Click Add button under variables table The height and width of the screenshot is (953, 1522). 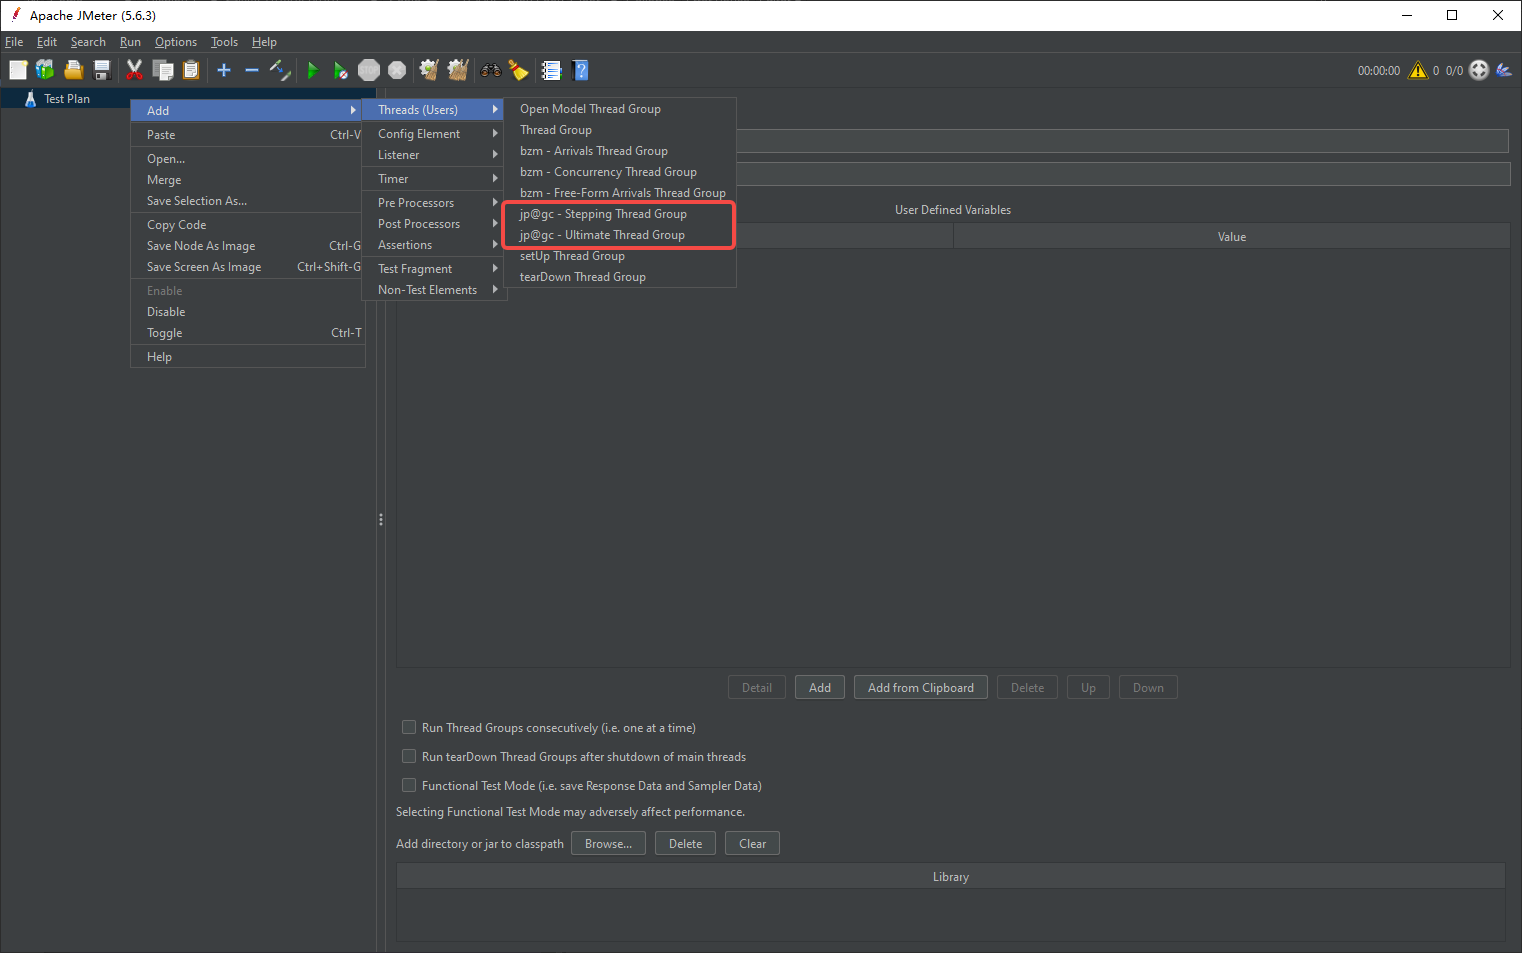[820, 688]
